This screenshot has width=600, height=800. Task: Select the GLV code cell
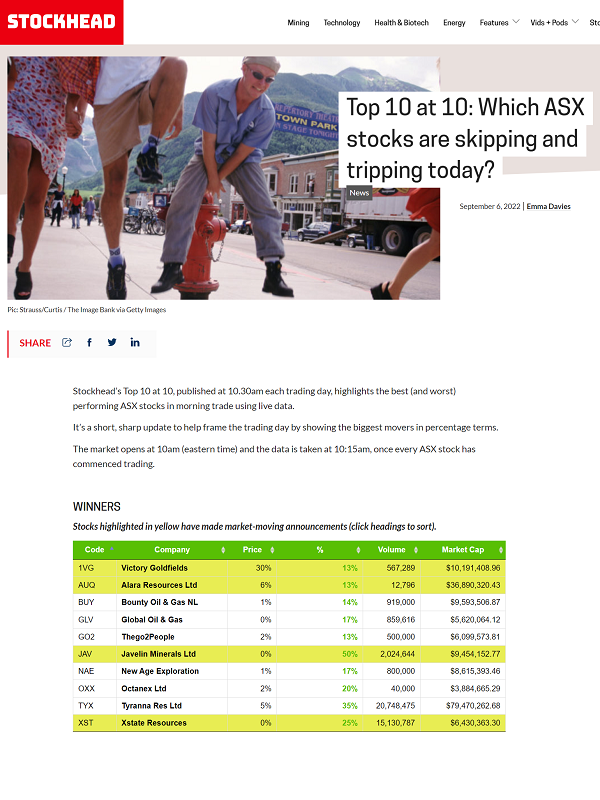[x=95, y=620]
